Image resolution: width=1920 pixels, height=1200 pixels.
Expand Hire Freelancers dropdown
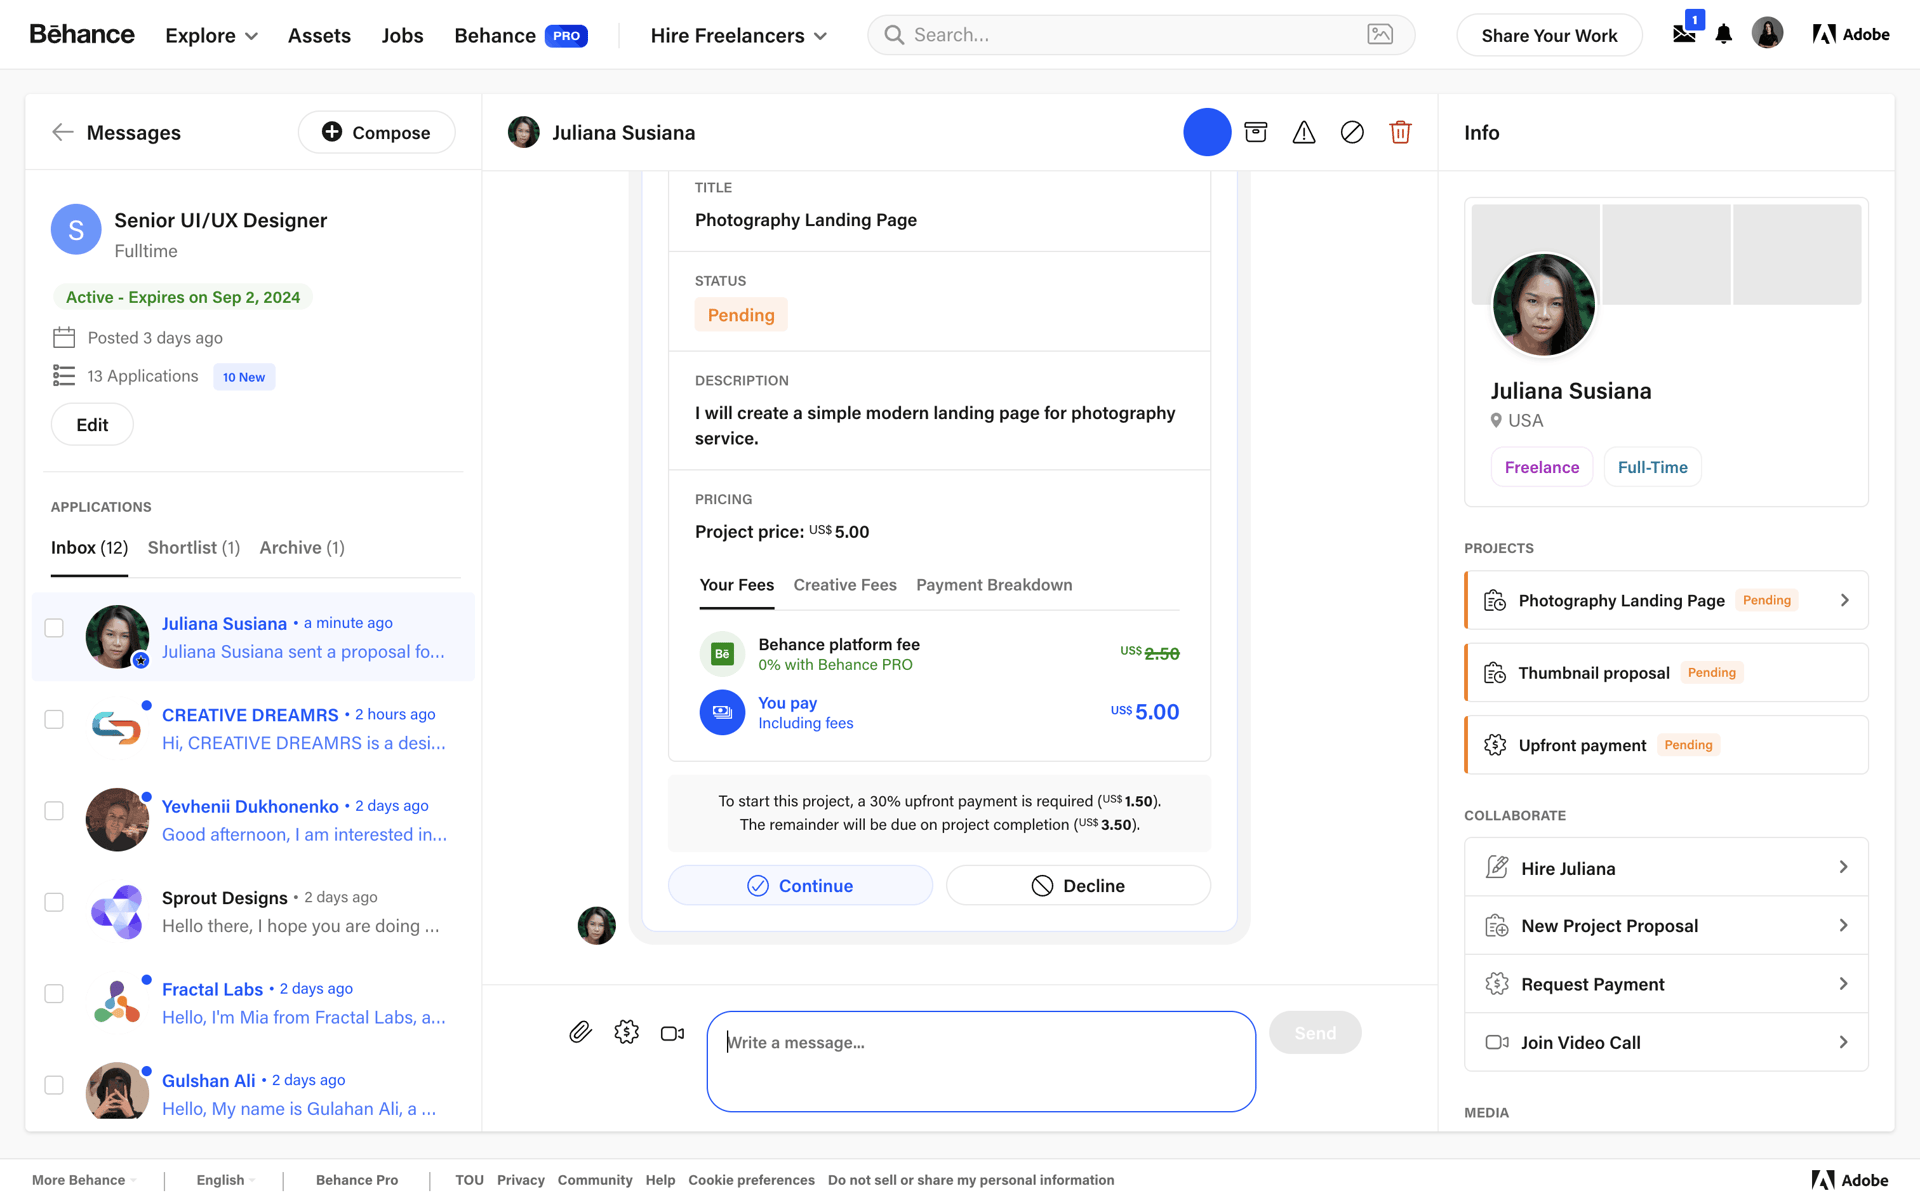point(738,35)
